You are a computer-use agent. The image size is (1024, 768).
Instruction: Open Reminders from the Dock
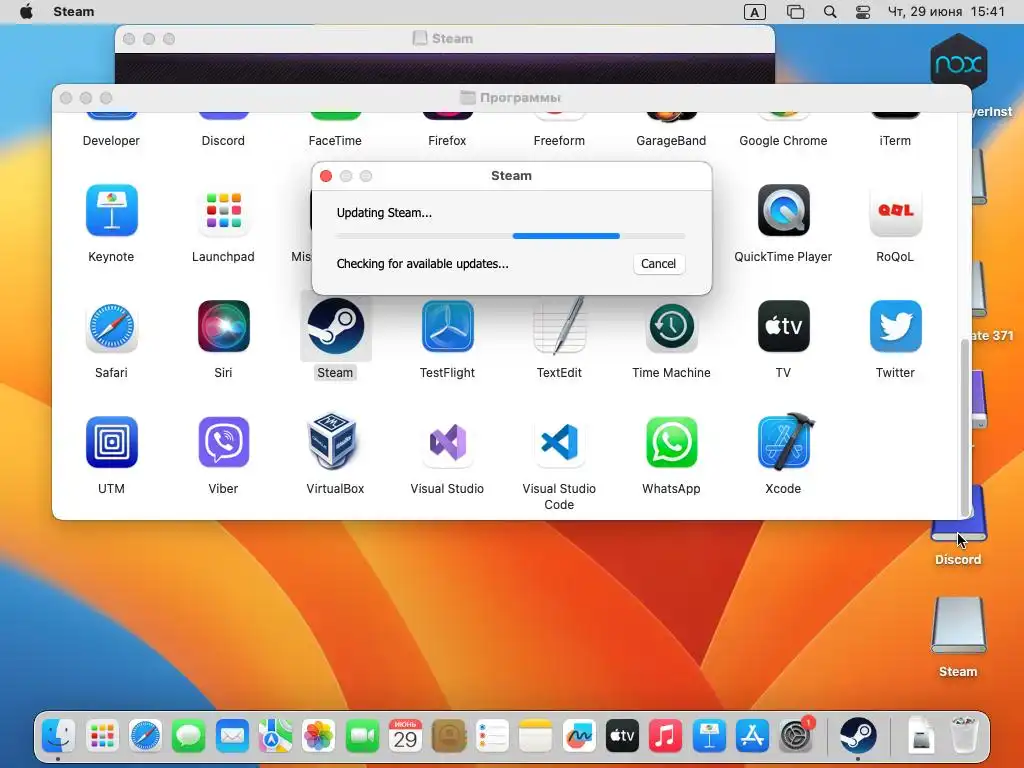coord(492,736)
